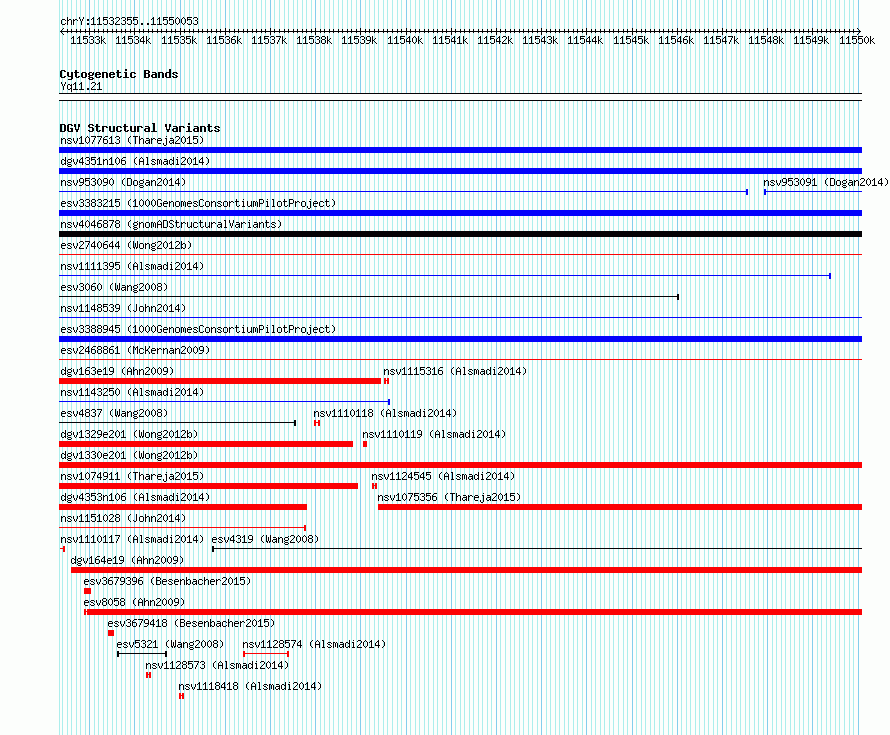Click esv2468861 (McKernan2009) label
The height and width of the screenshot is (735, 890).
click(x=135, y=350)
